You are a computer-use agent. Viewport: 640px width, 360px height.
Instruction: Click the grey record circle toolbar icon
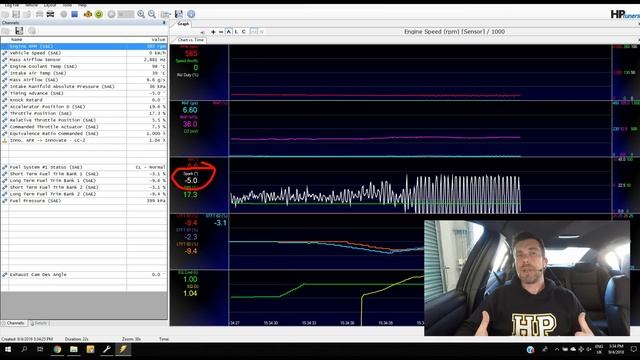(x=64, y=14)
